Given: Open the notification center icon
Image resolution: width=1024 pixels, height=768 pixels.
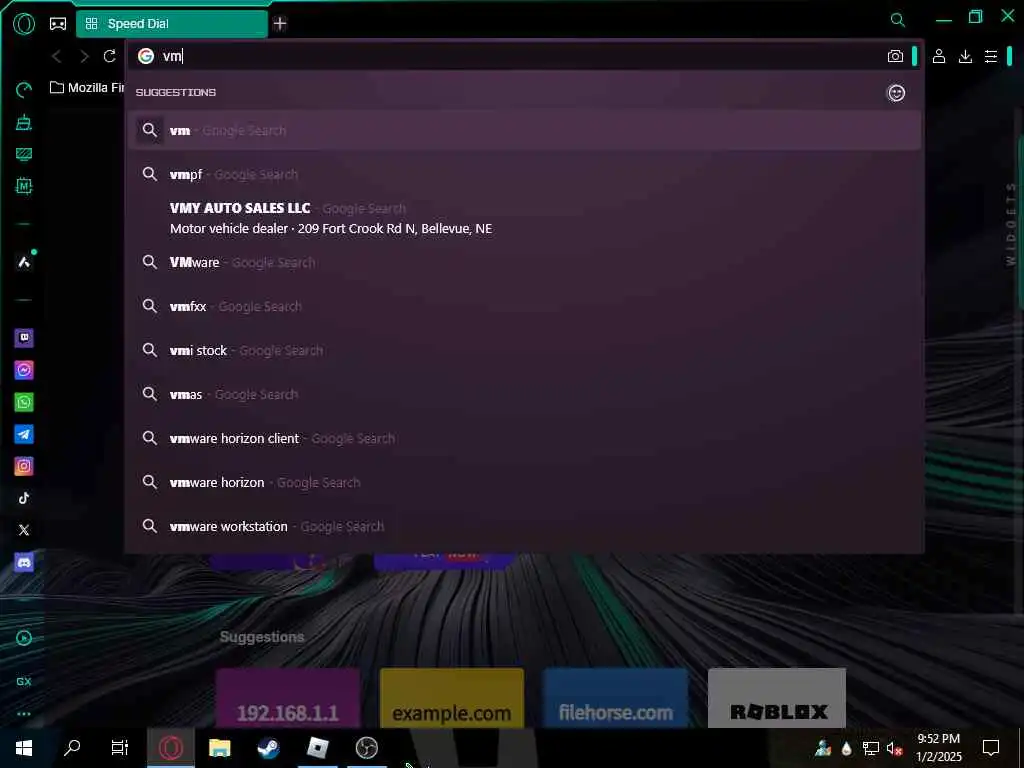Looking at the screenshot, I should [991, 748].
